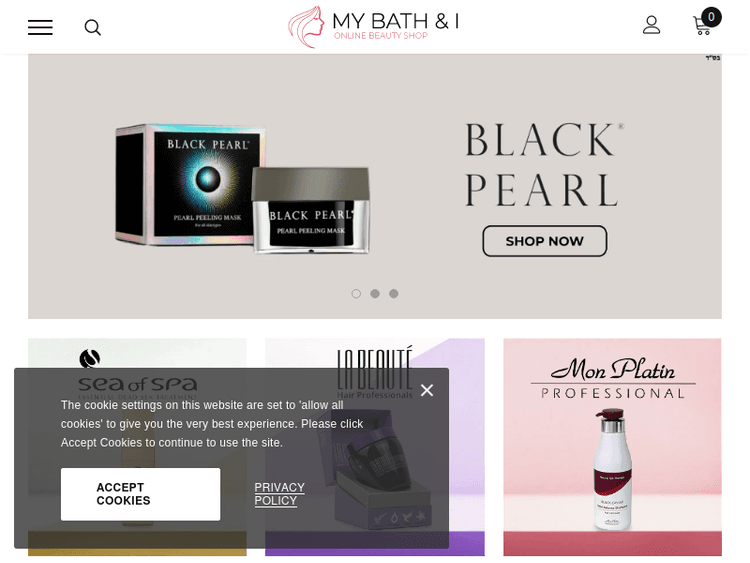Click the My Bath & I logo
Screen dimensions: 750x563
pyautogui.click(x=374, y=26)
